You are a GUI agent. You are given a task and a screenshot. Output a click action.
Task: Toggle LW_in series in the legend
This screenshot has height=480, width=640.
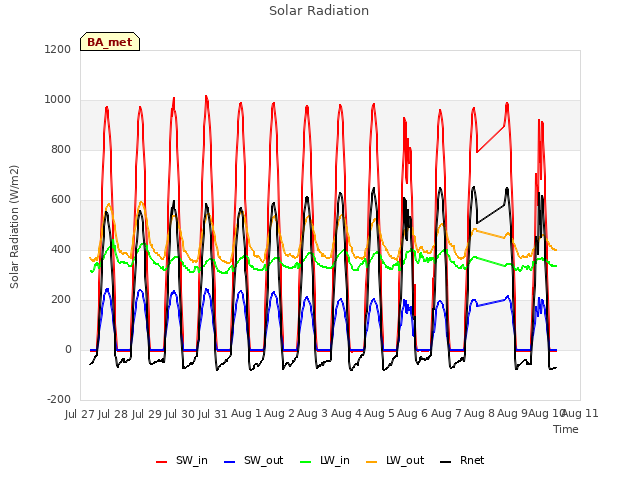325,460
